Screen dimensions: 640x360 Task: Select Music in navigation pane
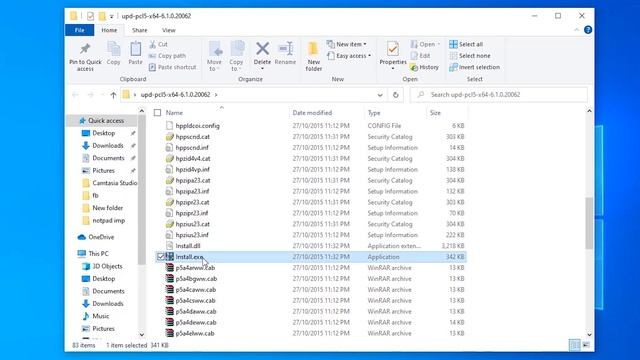coord(100,316)
